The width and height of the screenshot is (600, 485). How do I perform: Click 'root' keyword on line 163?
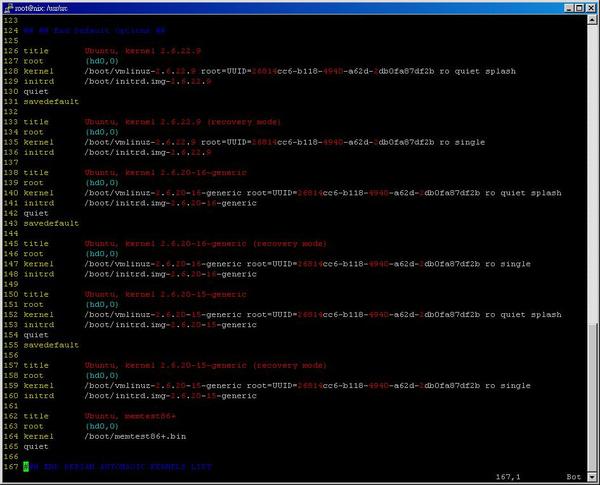33,426
